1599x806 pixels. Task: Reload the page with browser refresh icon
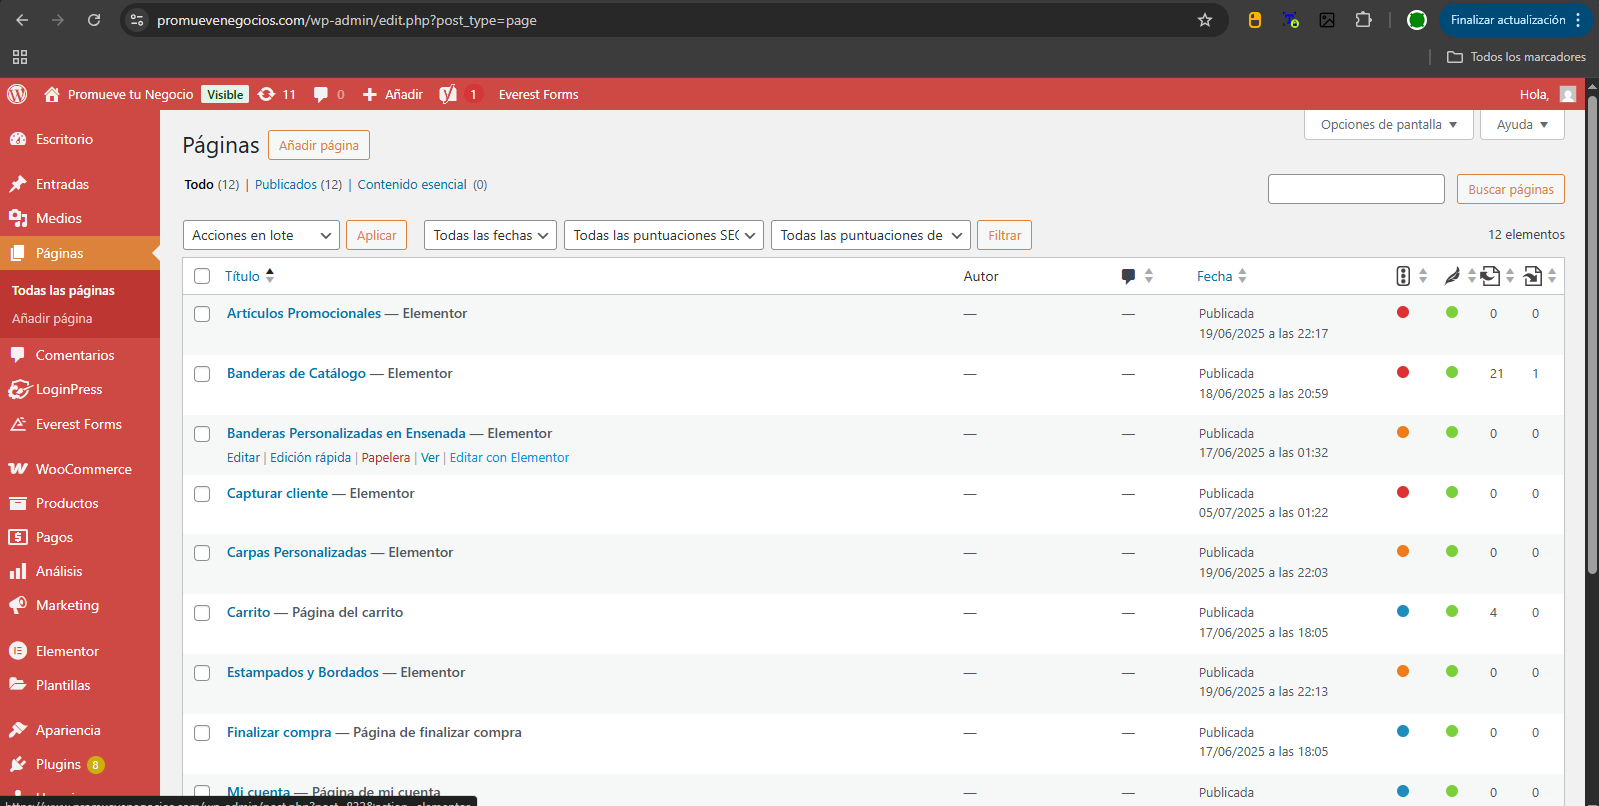(x=94, y=20)
